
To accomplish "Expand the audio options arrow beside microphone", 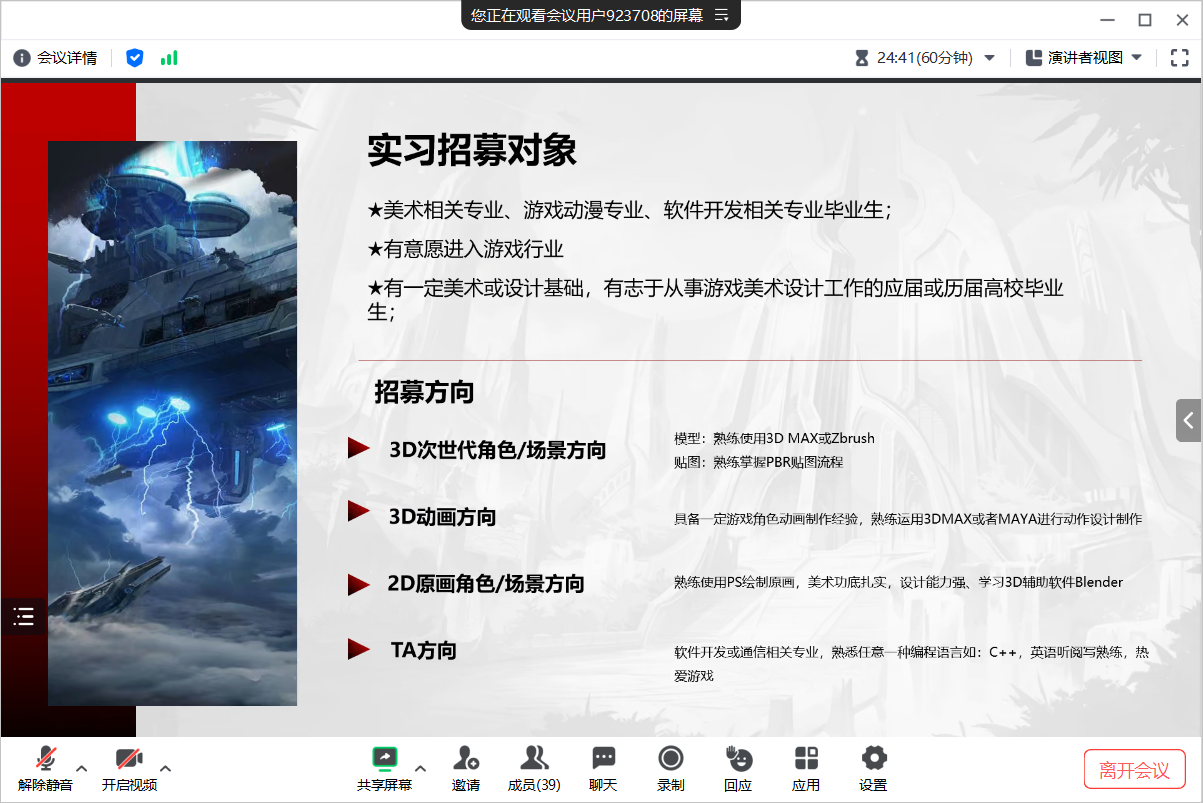I will pyautogui.click(x=82, y=768).
